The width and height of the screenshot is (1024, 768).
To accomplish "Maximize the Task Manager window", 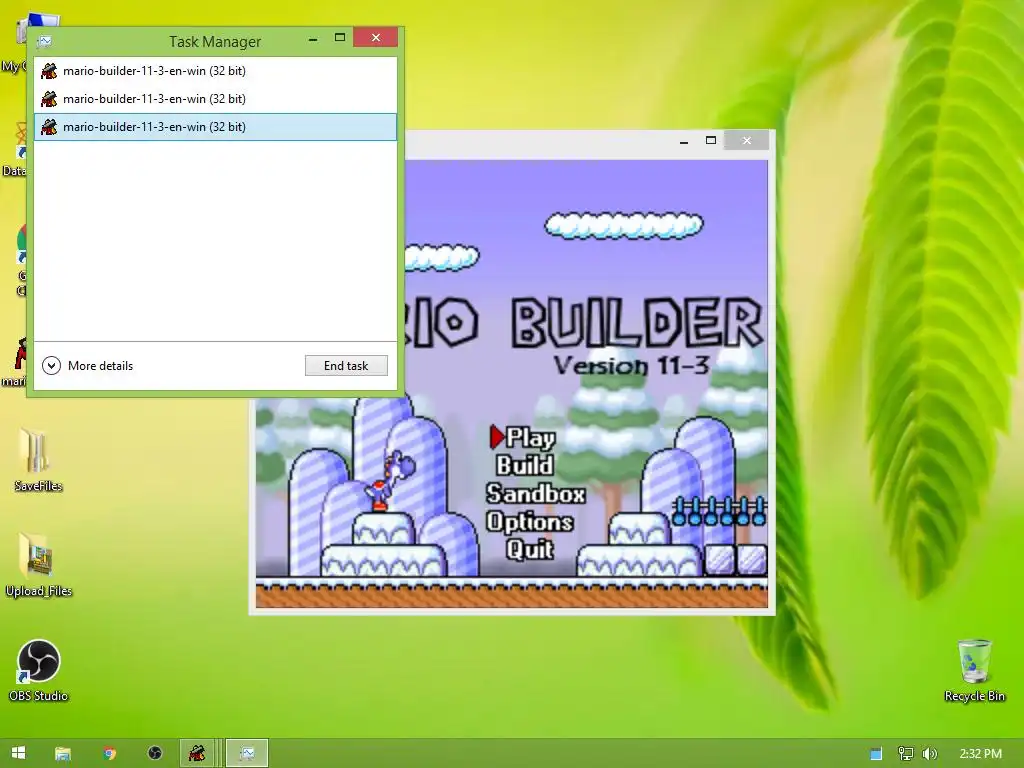I will coord(340,38).
